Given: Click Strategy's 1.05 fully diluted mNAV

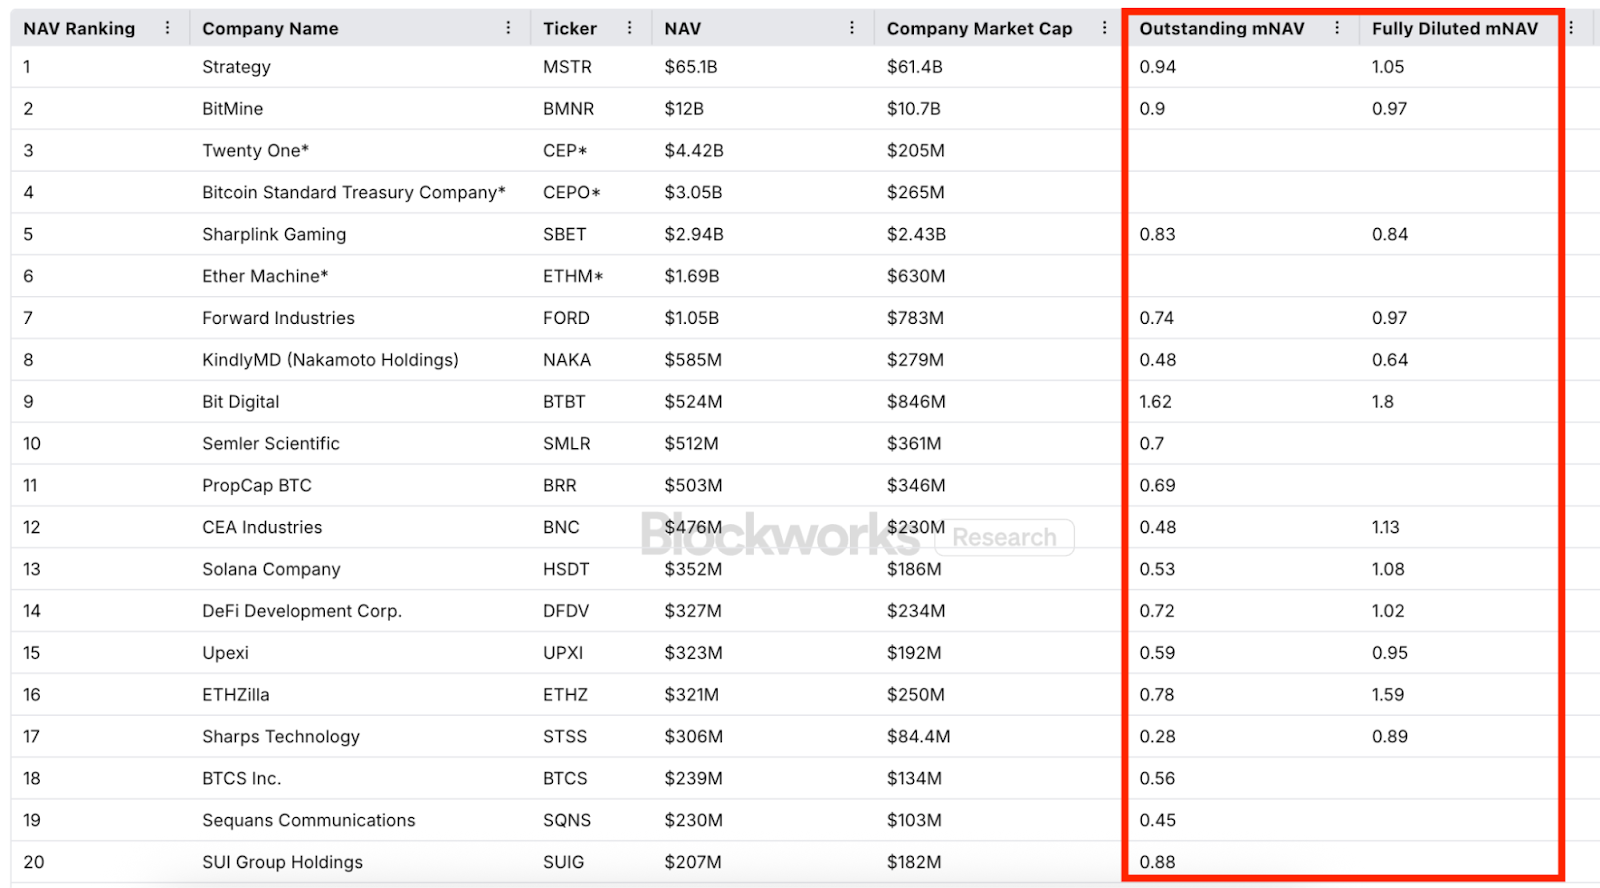Looking at the screenshot, I should 1388,67.
